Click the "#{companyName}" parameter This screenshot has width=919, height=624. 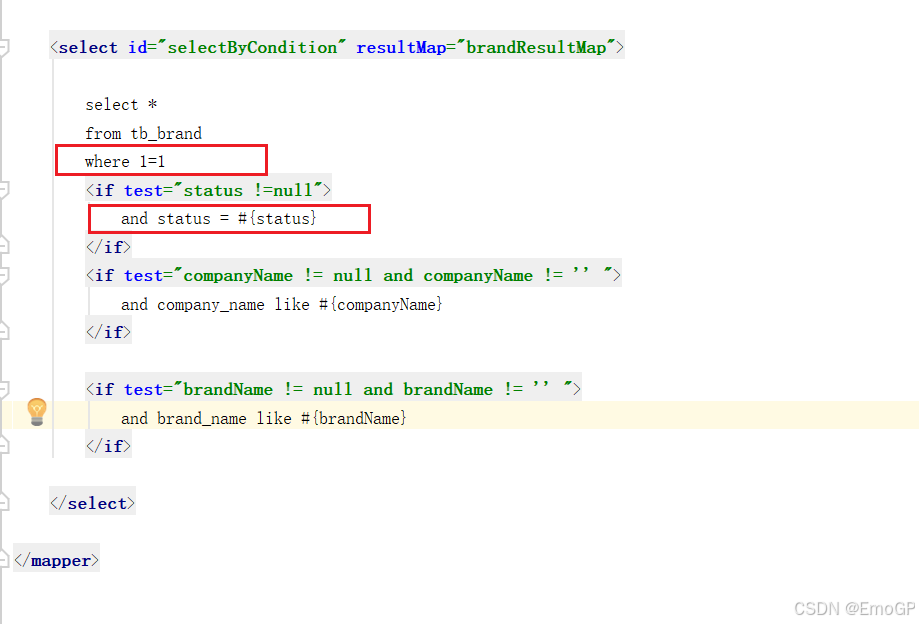380,305
